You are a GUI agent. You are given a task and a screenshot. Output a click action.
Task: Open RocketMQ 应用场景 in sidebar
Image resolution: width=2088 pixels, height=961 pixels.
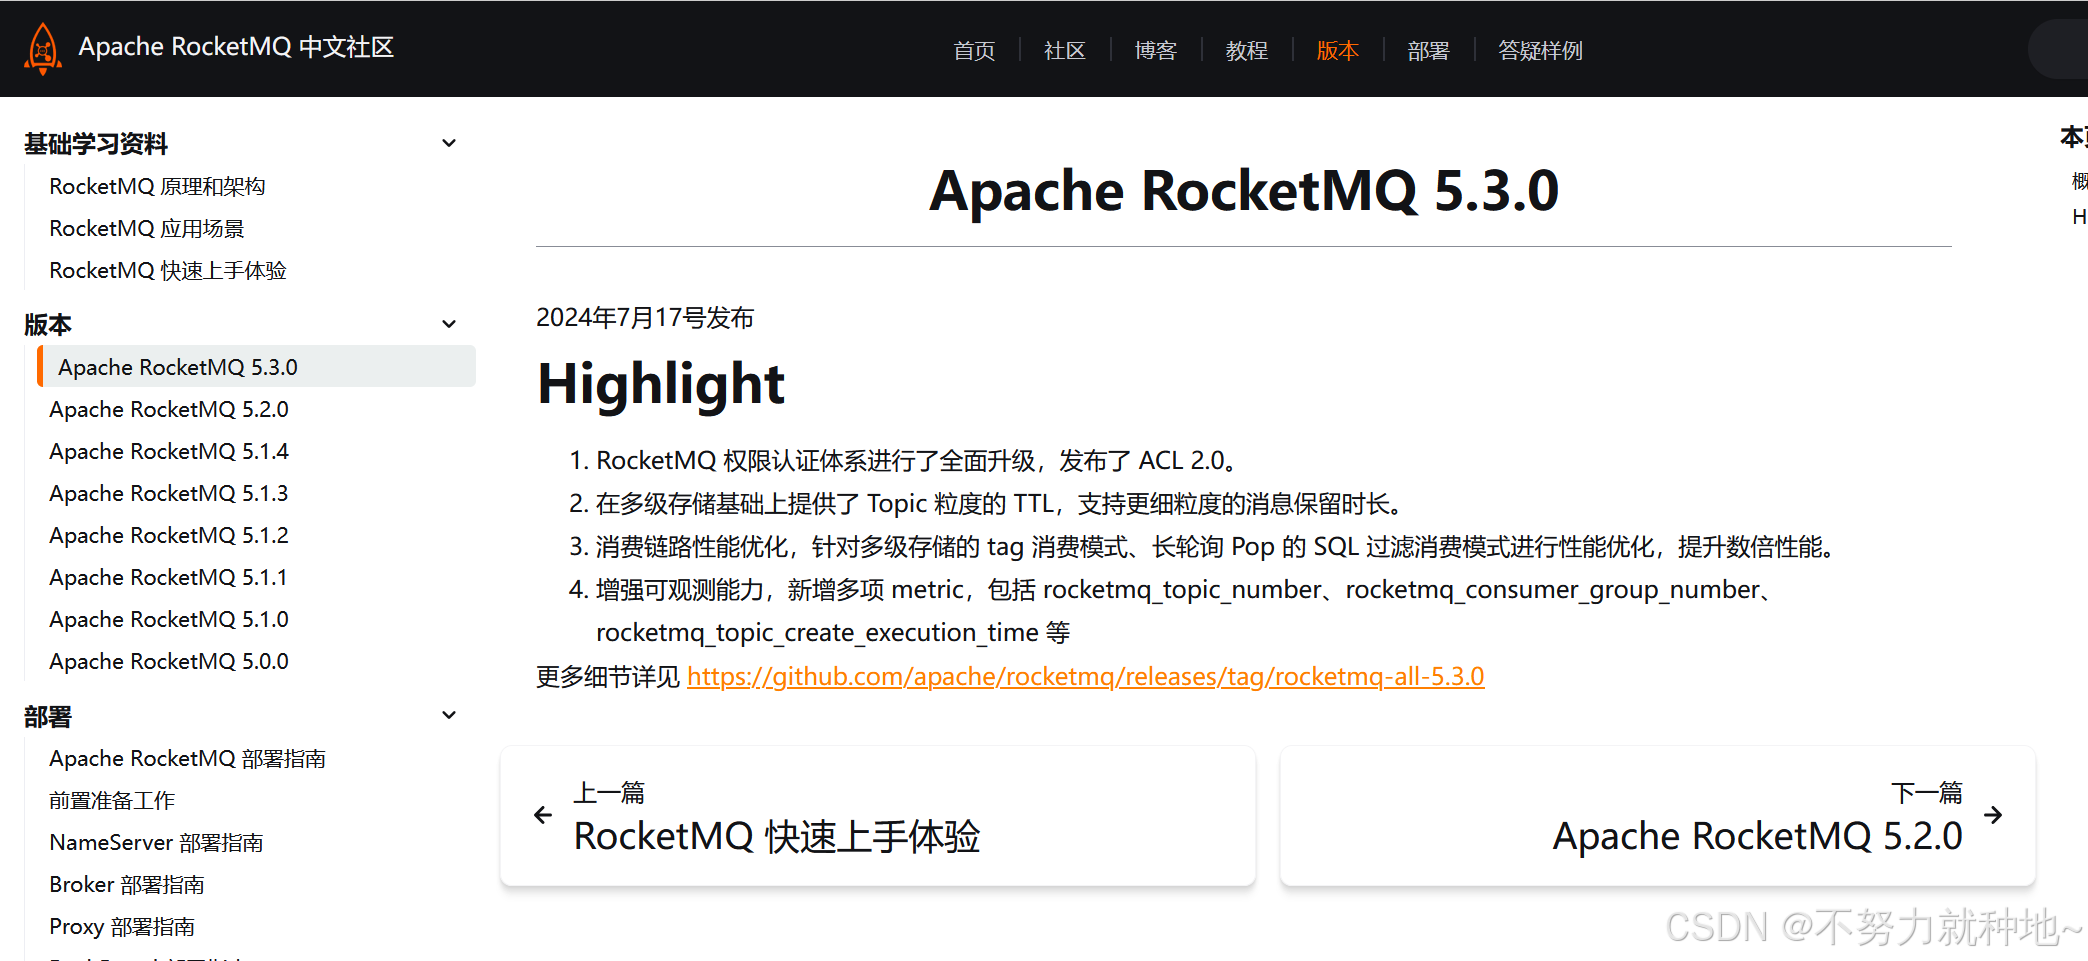(x=147, y=229)
